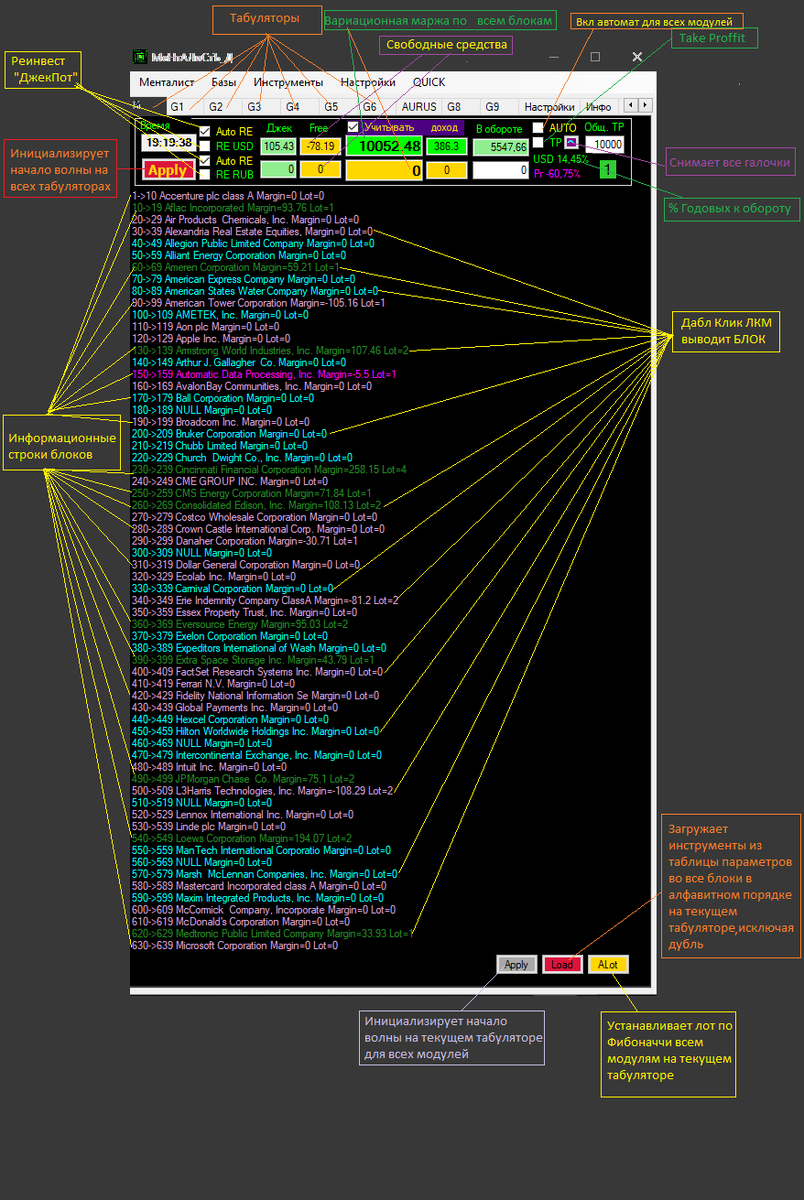The width and height of the screenshot is (804, 1200).
Task: Select row 230->239 Cincinnati Financial Corporation
Action: click(x=269, y=469)
